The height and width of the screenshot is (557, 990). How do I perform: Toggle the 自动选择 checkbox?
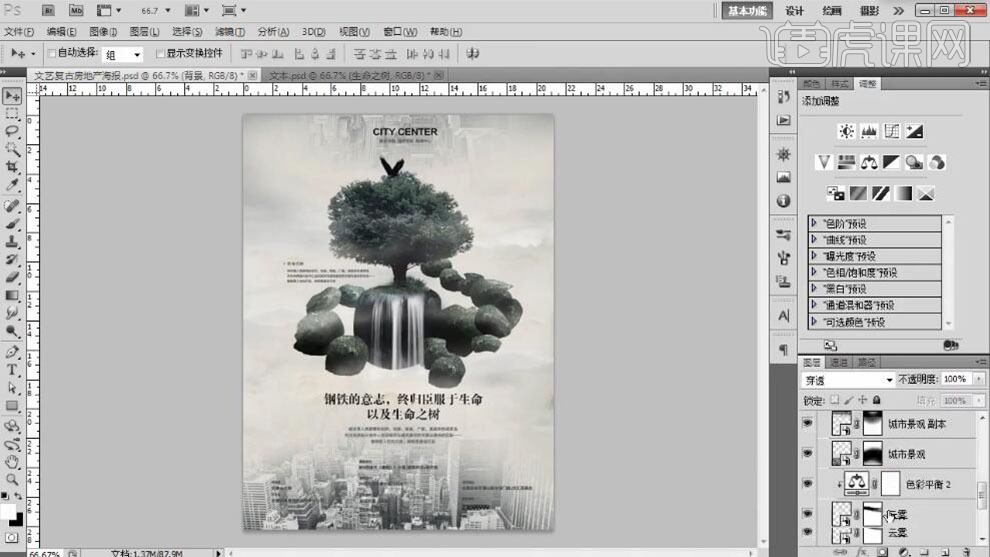pyautogui.click(x=52, y=54)
